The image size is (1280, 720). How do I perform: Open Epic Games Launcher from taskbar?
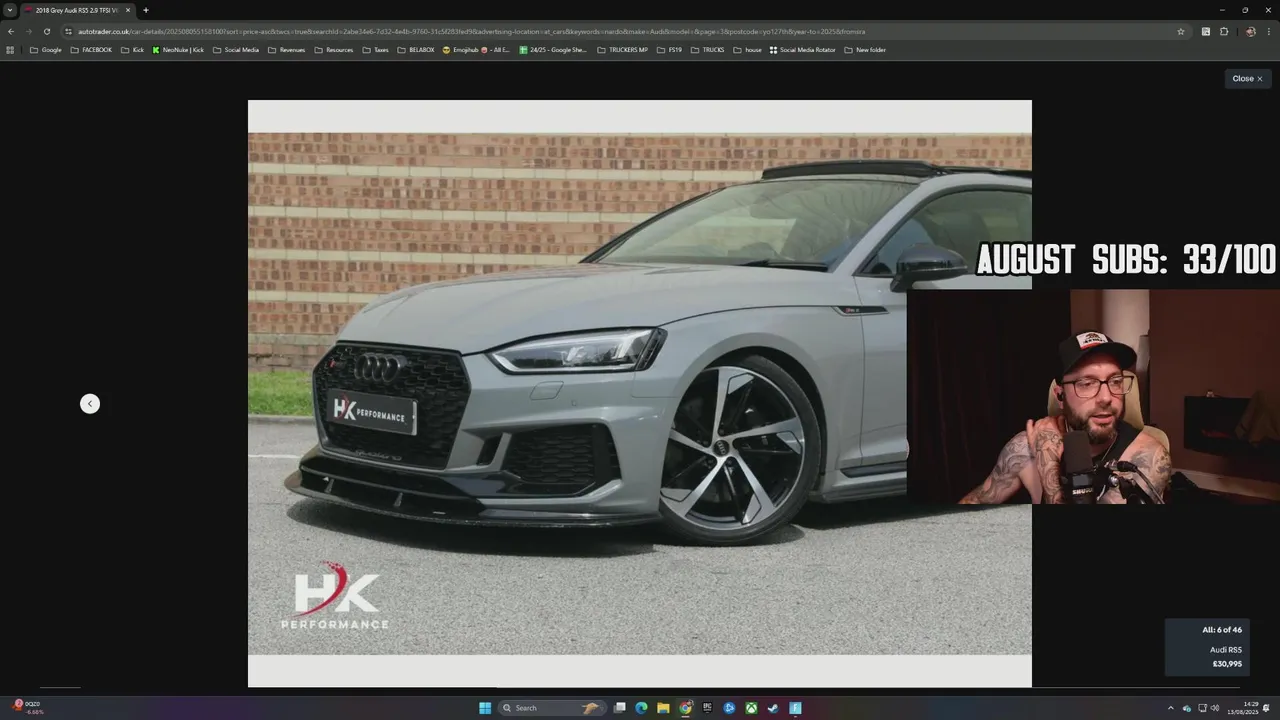tap(707, 708)
